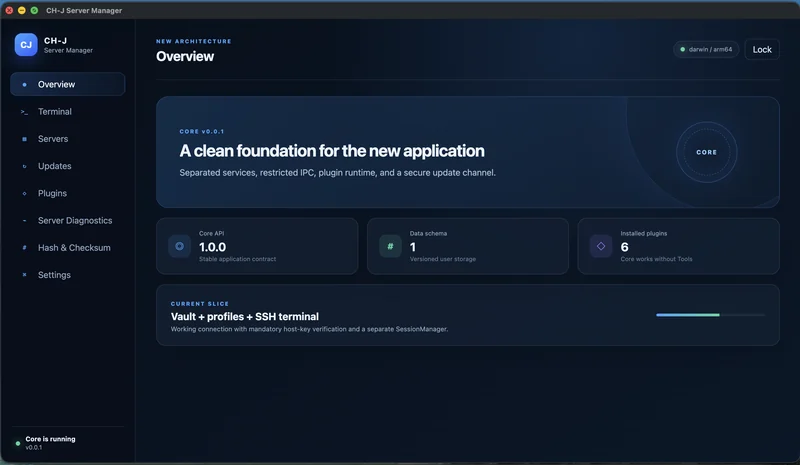Image resolution: width=800 pixels, height=465 pixels.
Task: Click the Lock button
Action: (x=762, y=50)
